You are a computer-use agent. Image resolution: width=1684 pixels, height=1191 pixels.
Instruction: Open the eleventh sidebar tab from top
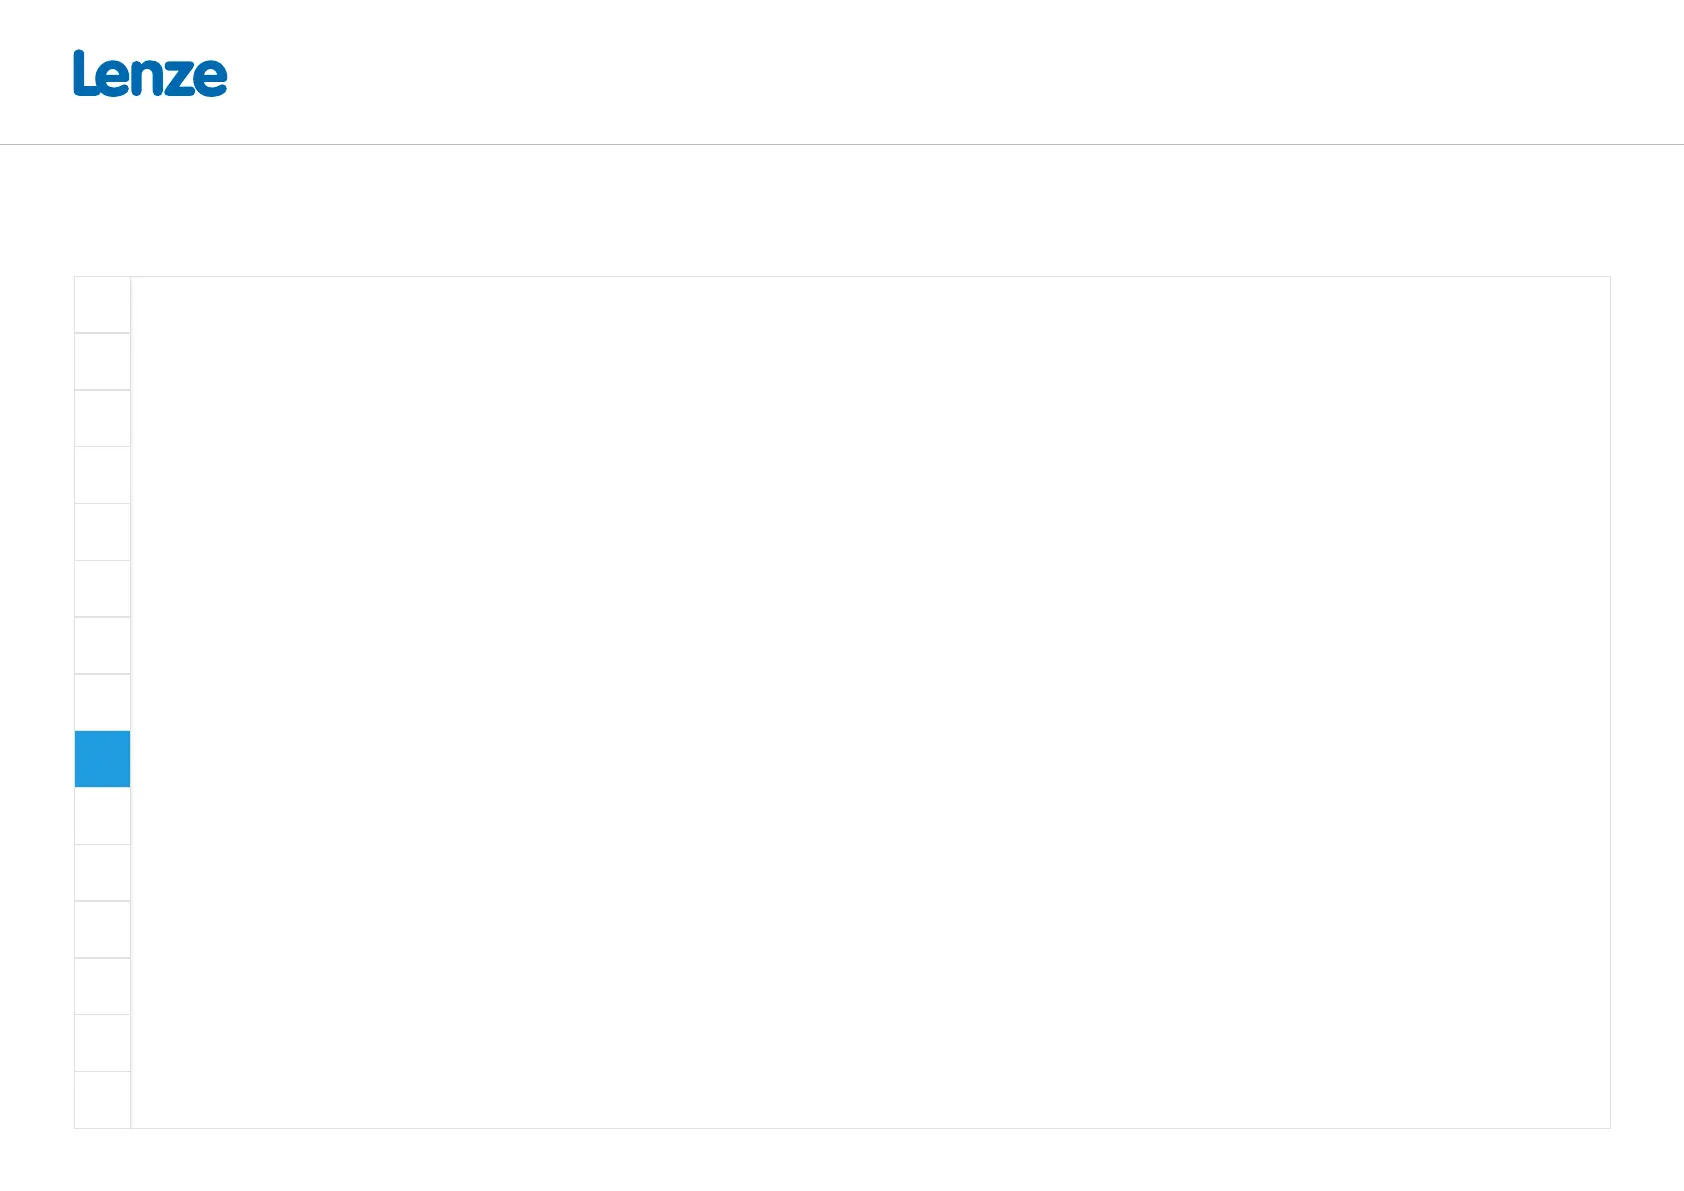102,873
